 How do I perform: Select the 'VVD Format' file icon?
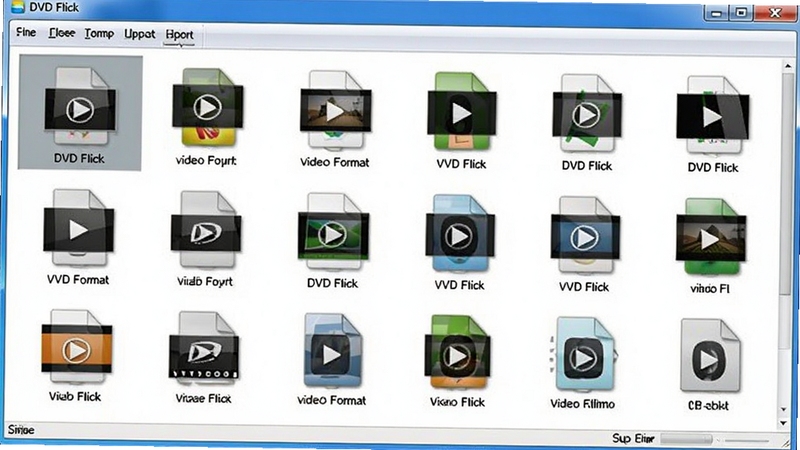[x=79, y=228]
